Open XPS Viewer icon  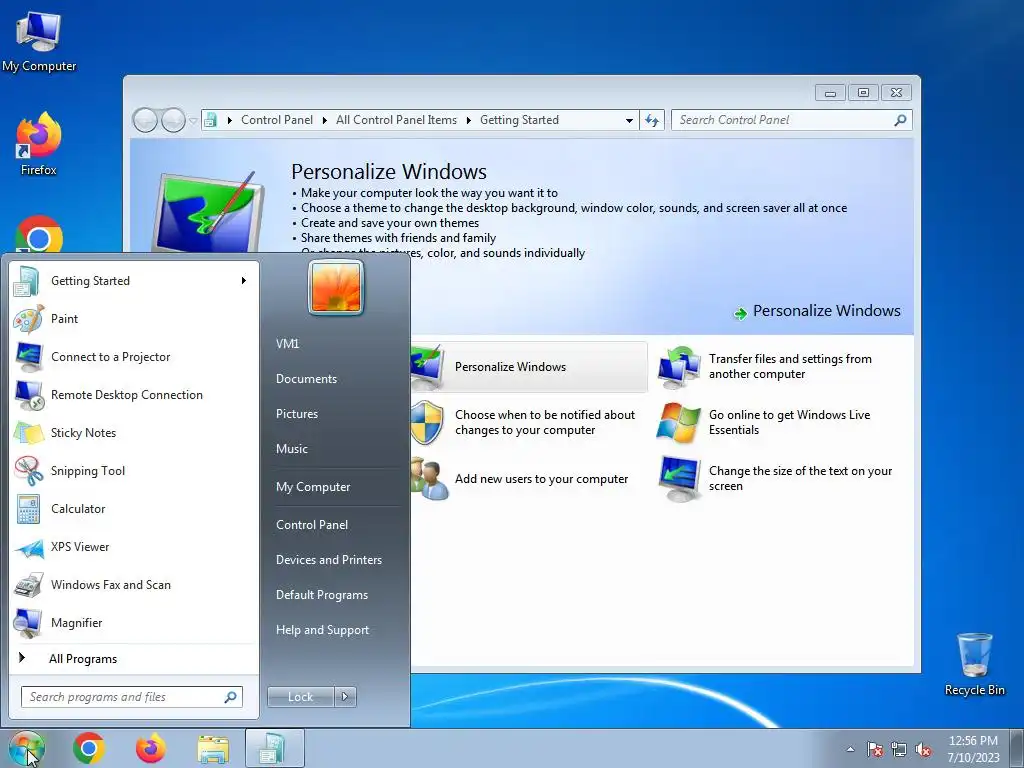28,547
